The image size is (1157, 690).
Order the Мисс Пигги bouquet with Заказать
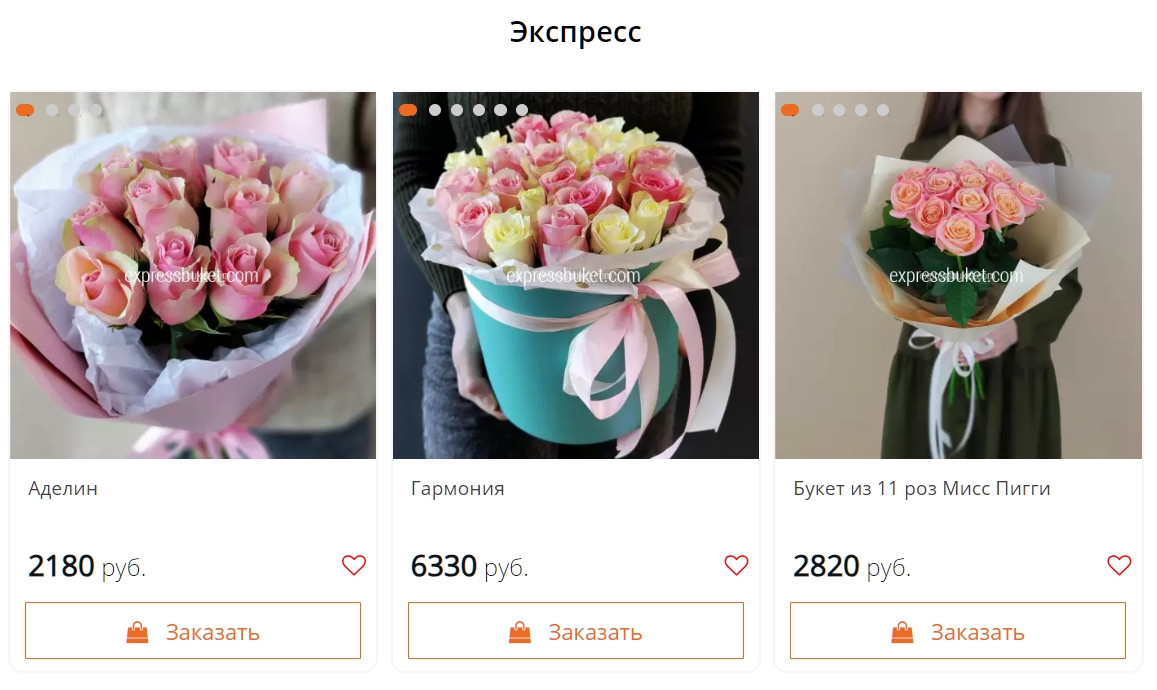pos(958,630)
